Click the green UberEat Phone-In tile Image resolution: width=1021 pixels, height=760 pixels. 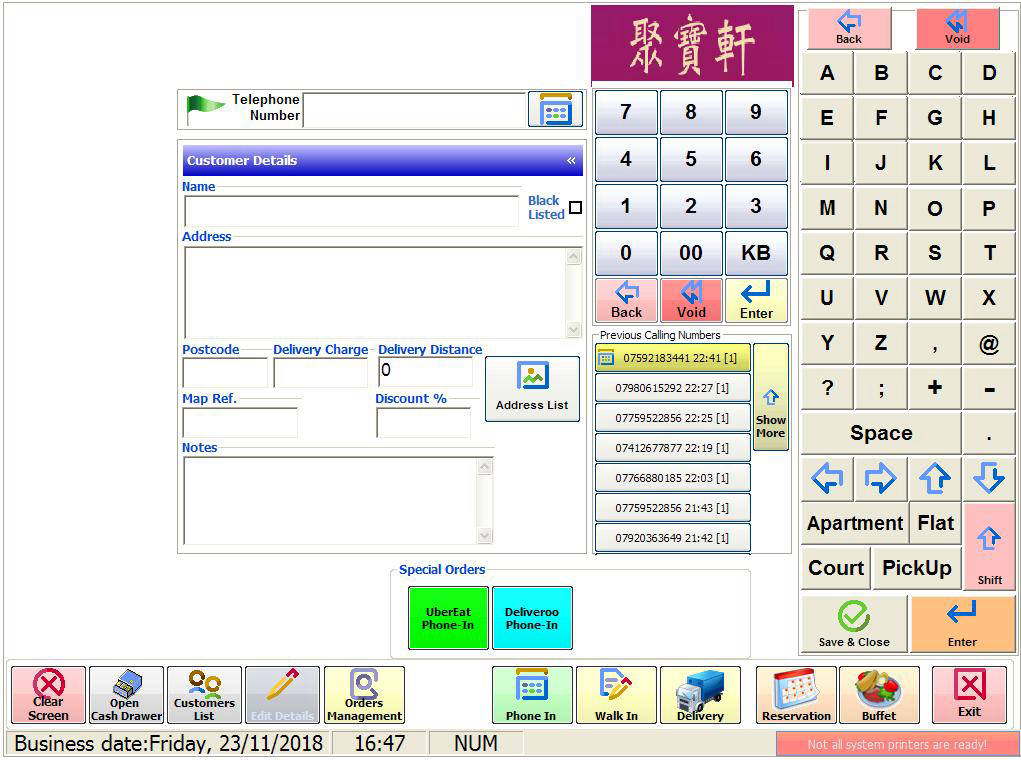pyautogui.click(x=448, y=618)
